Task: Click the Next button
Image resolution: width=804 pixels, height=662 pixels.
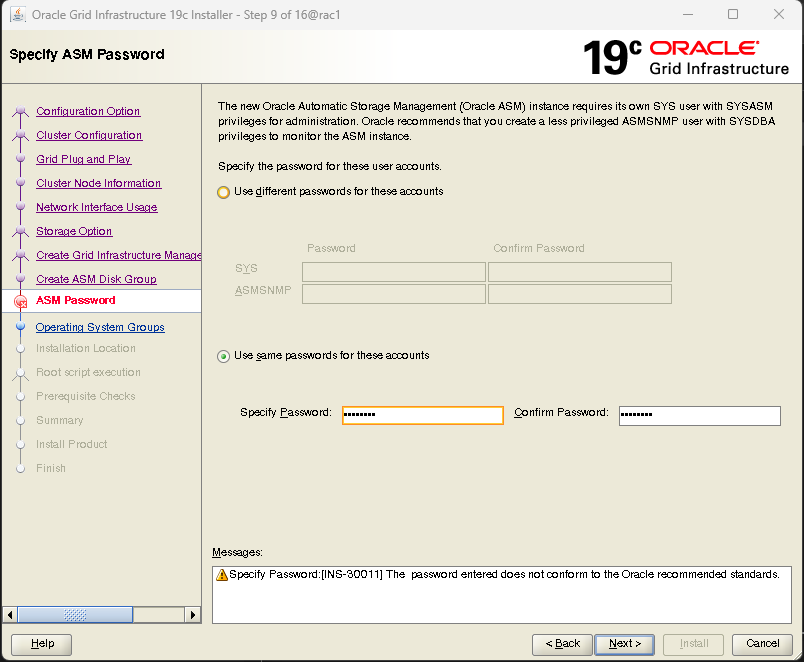Action: (625, 644)
